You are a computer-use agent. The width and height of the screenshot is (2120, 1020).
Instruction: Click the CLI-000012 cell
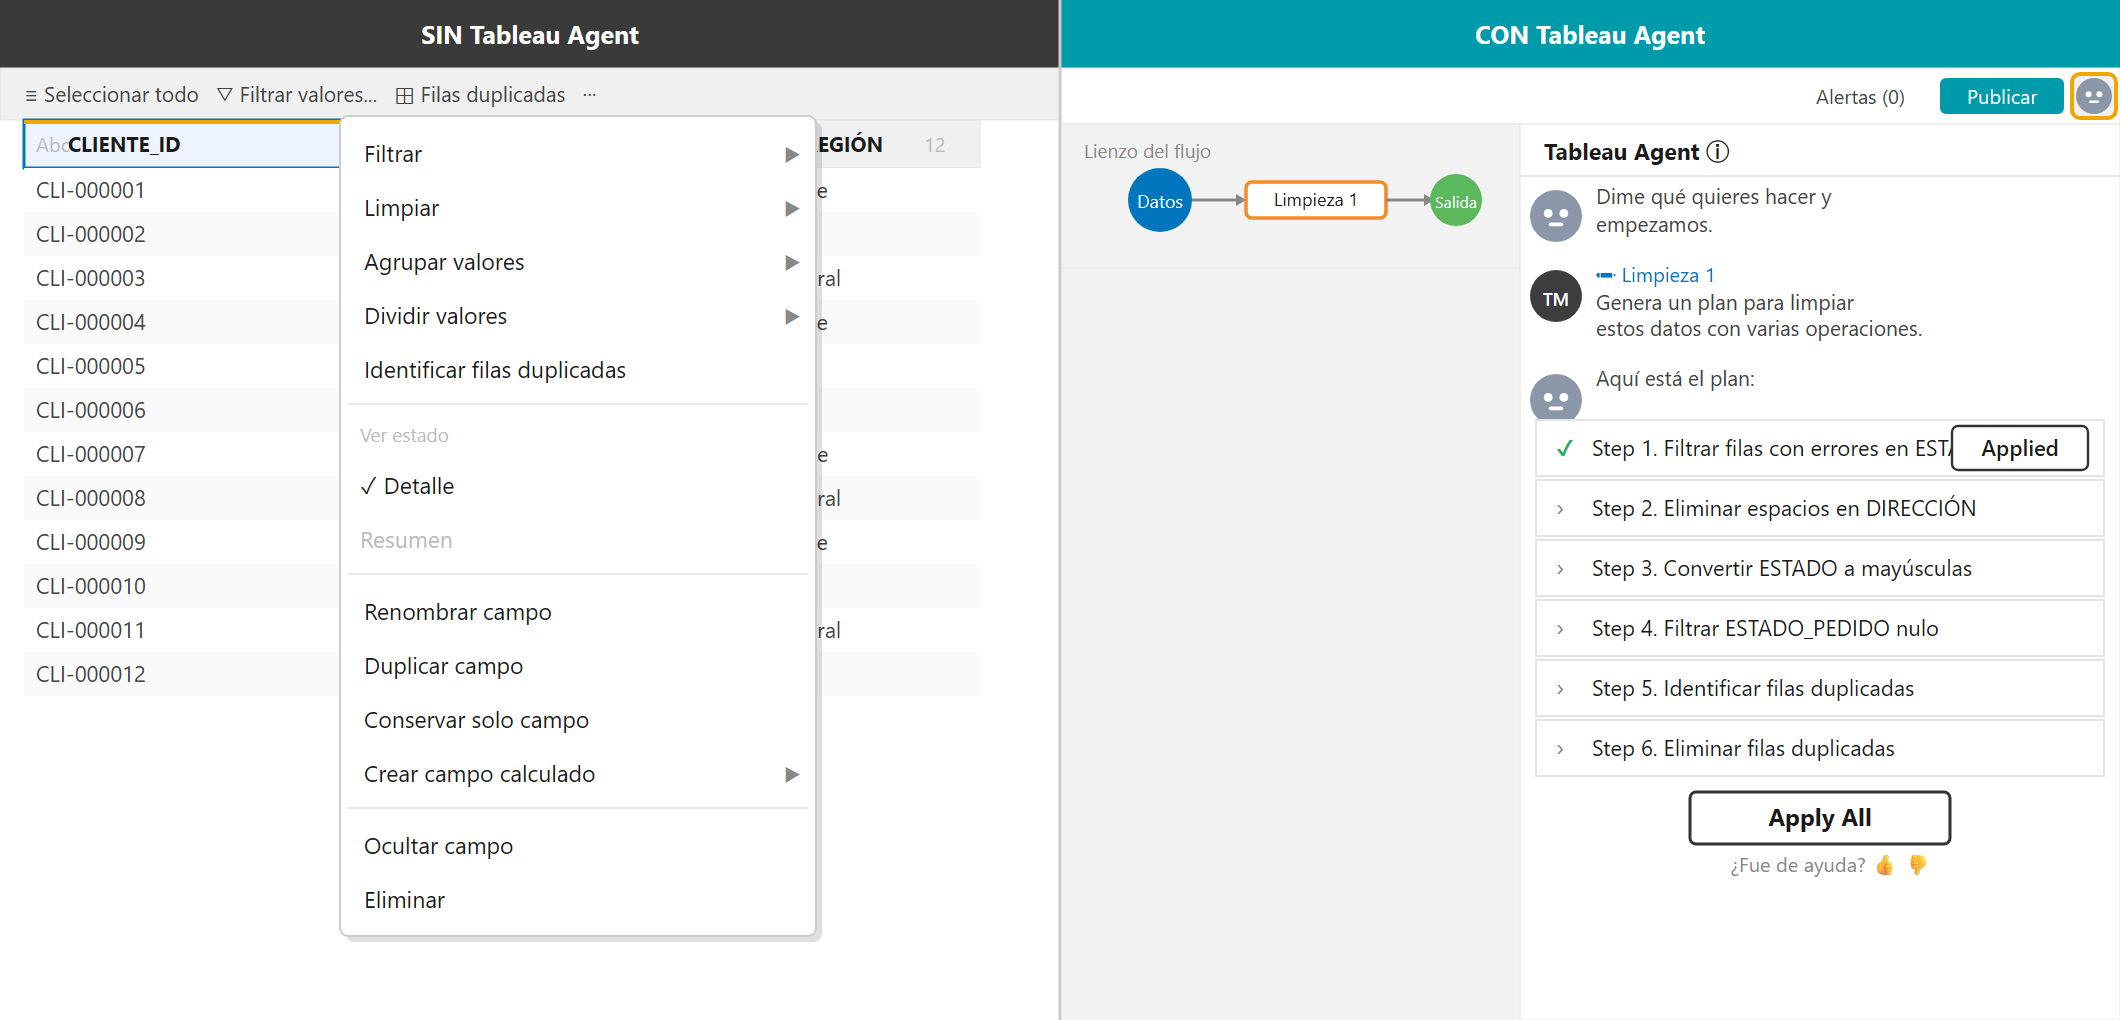click(181, 674)
